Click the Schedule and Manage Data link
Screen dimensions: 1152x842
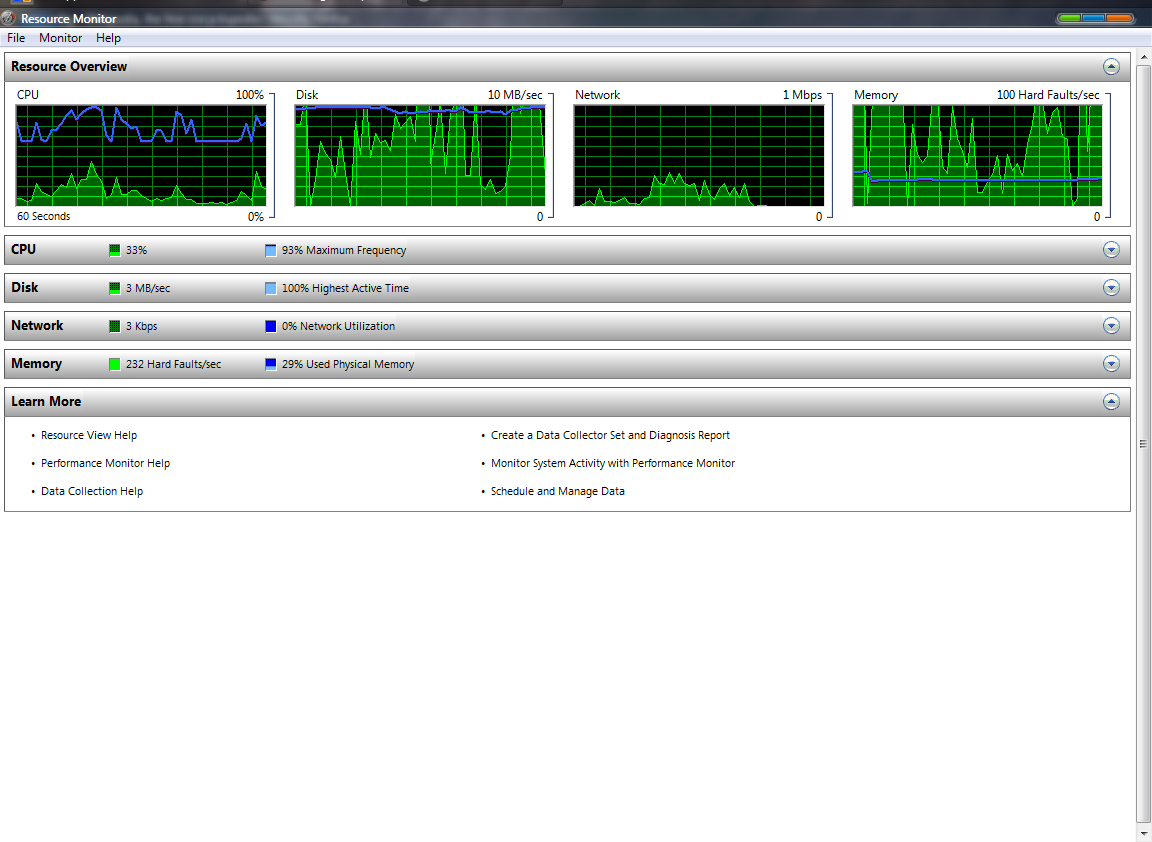557,490
